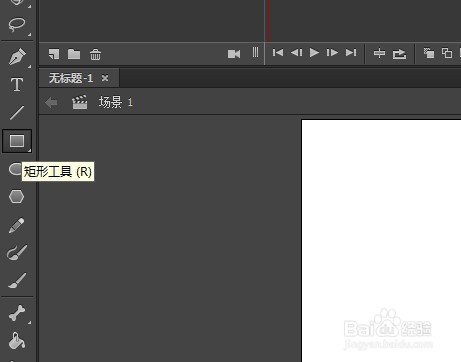Image resolution: width=461 pixels, height=362 pixels.
Task: Select the Pencil tool
Action: (16, 225)
